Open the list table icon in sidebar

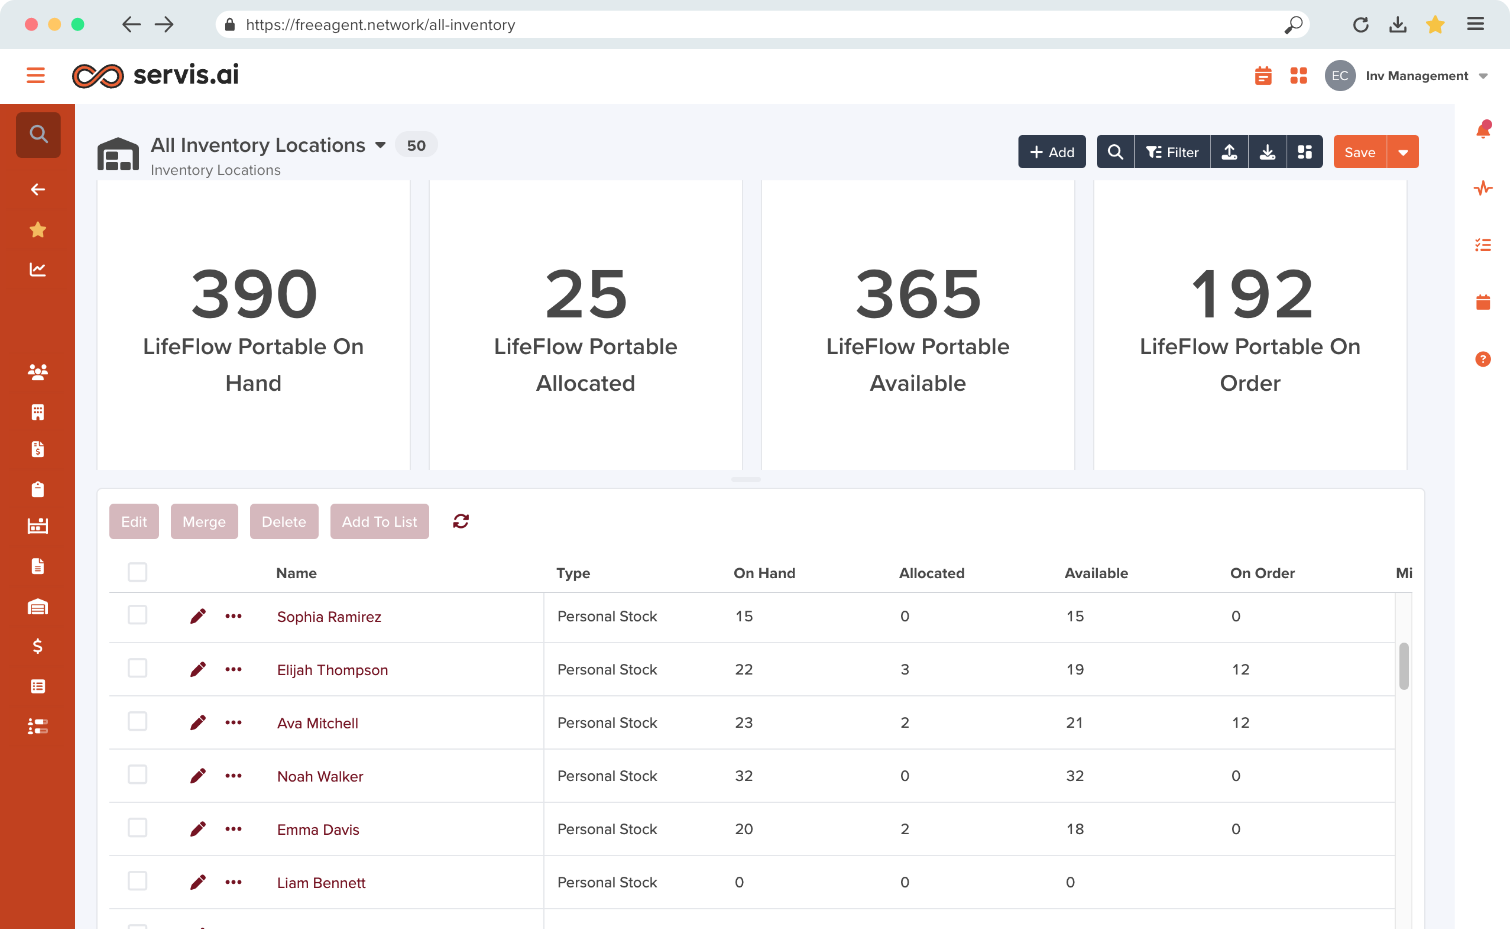pyautogui.click(x=38, y=686)
